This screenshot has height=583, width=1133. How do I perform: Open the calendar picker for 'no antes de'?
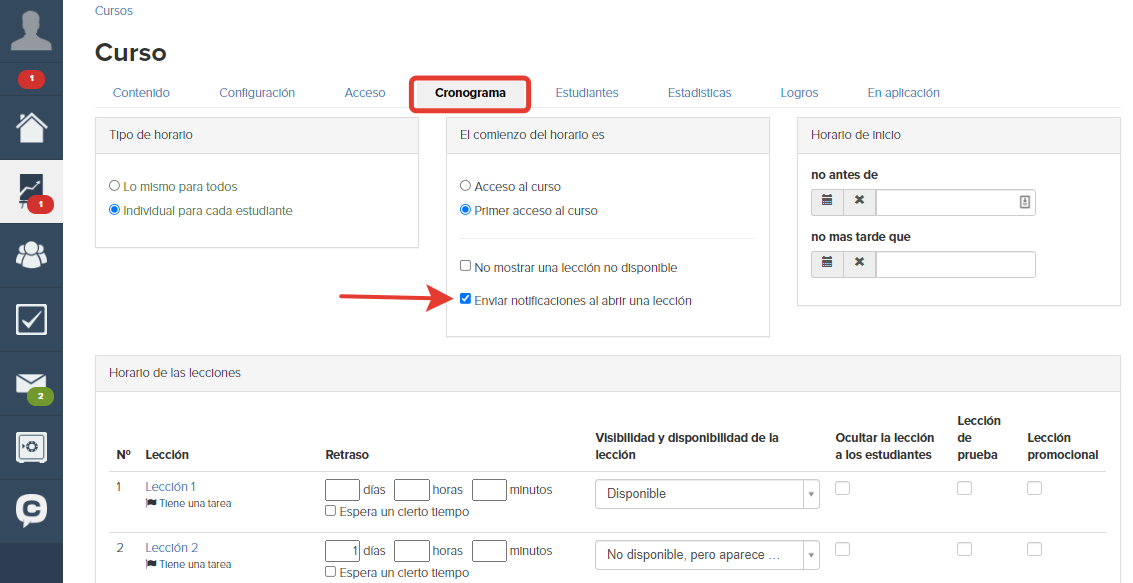click(x=827, y=202)
